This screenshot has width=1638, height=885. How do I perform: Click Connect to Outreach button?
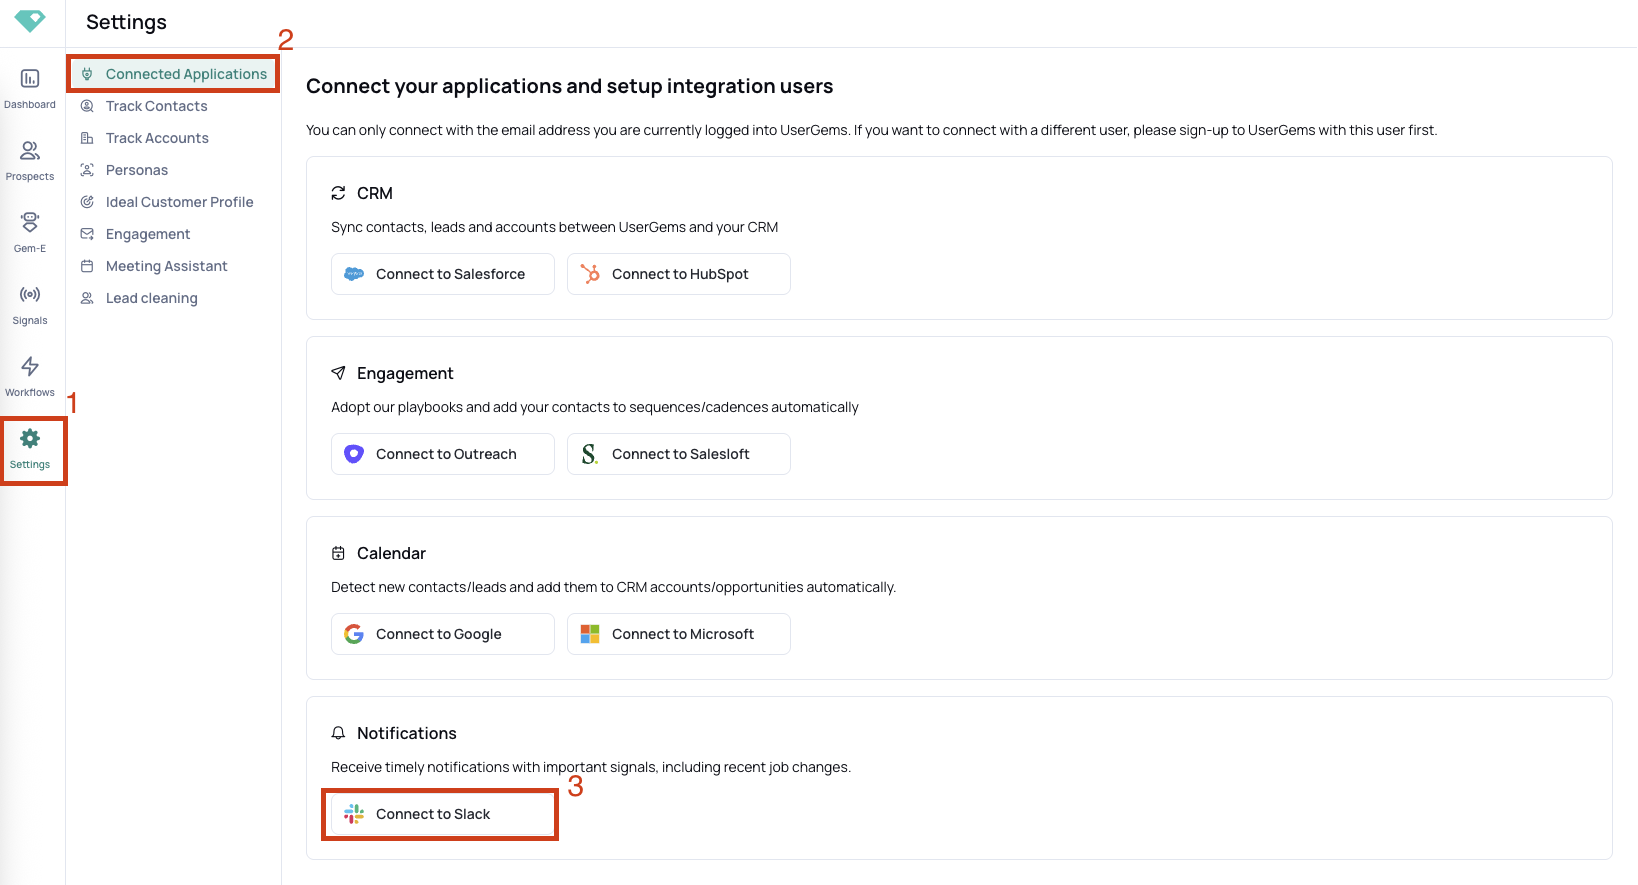[443, 454]
